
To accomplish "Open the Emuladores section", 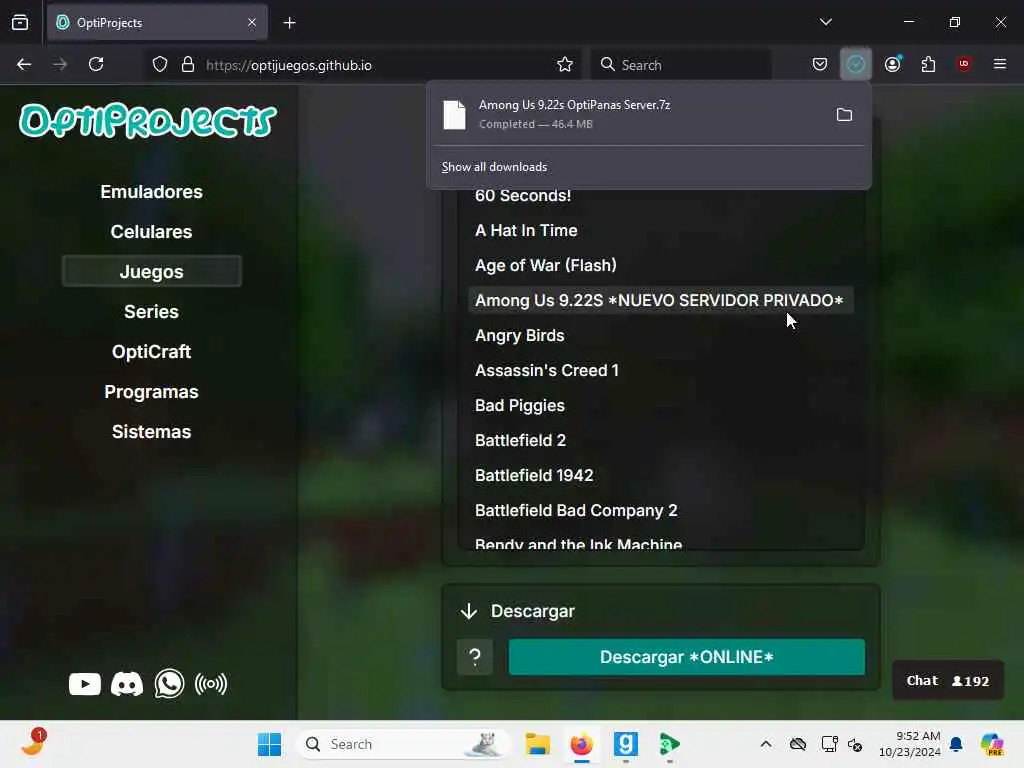I will point(152,192).
